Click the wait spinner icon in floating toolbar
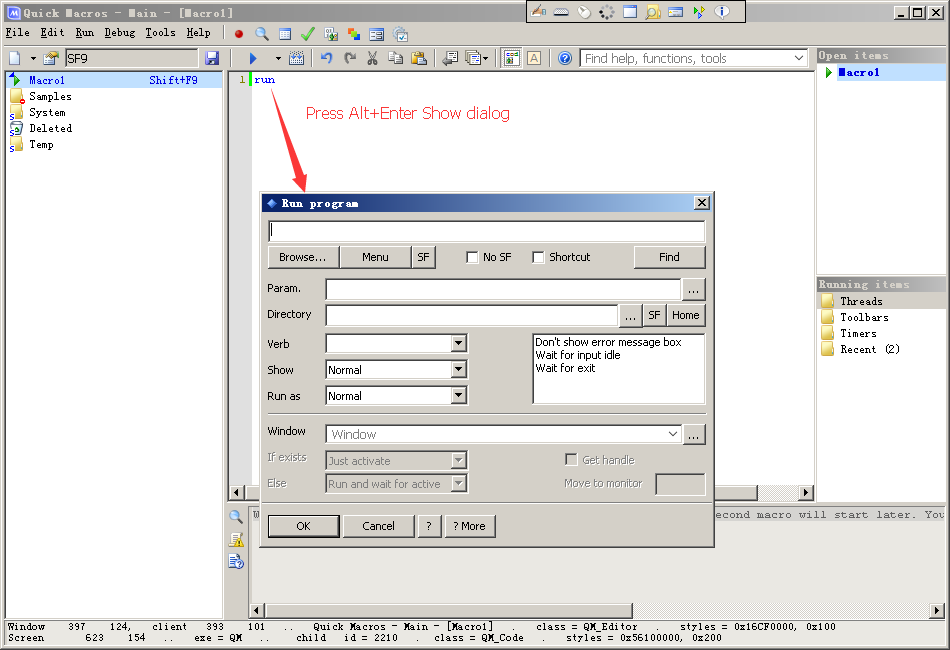Image resolution: width=950 pixels, height=650 pixels. [606, 12]
